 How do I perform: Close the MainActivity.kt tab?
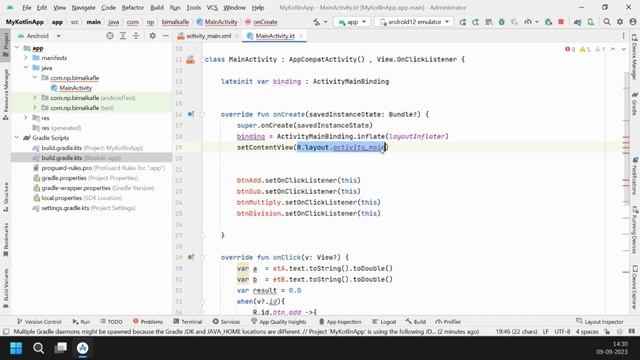pos(301,36)
